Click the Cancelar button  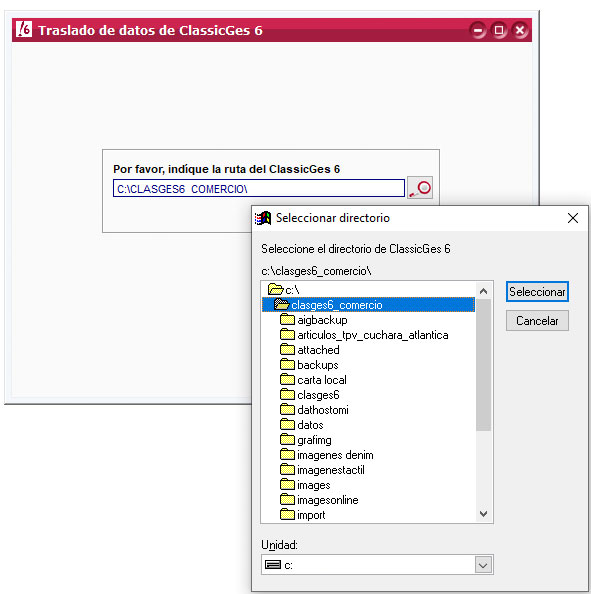(537, 321)
